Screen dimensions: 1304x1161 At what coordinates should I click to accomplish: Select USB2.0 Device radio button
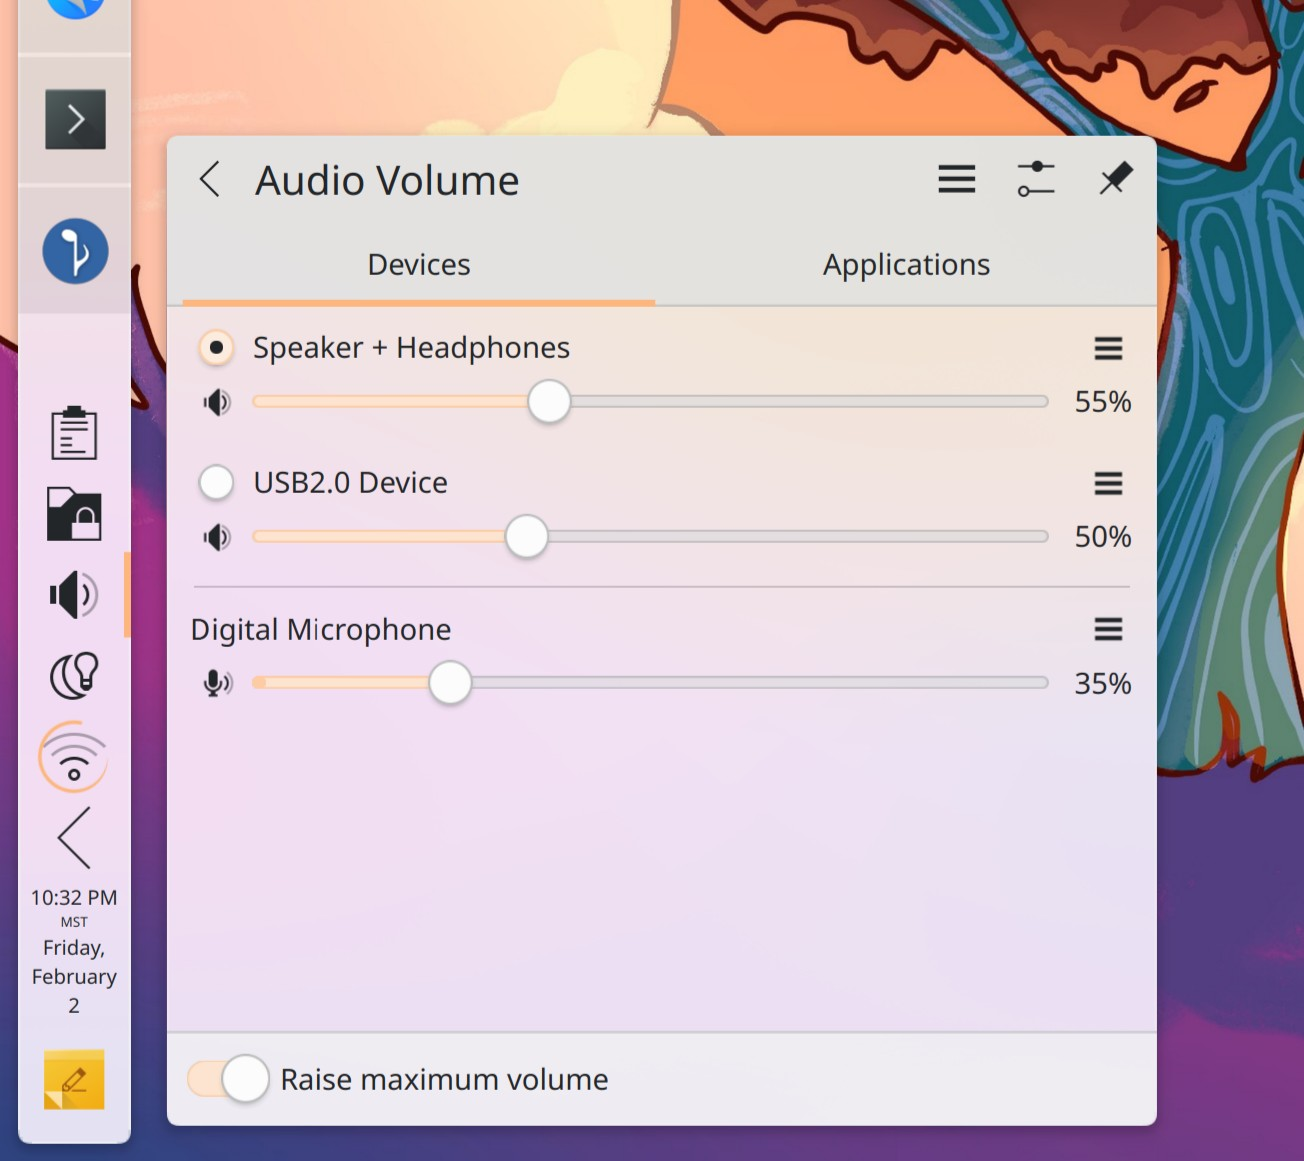coord(216,482)
